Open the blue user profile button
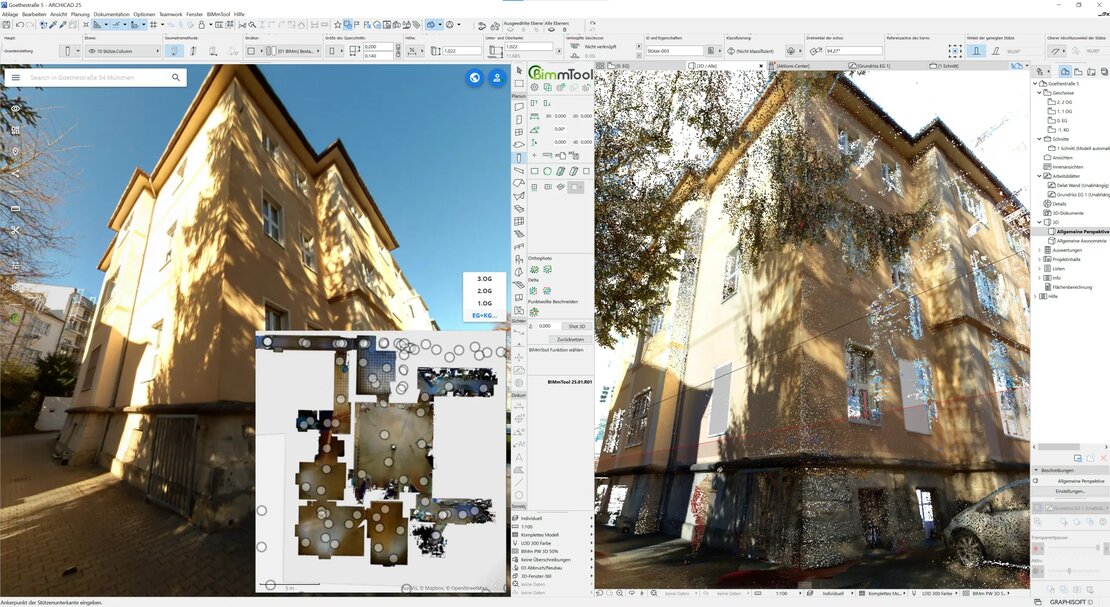 click(x=496, y=78)
